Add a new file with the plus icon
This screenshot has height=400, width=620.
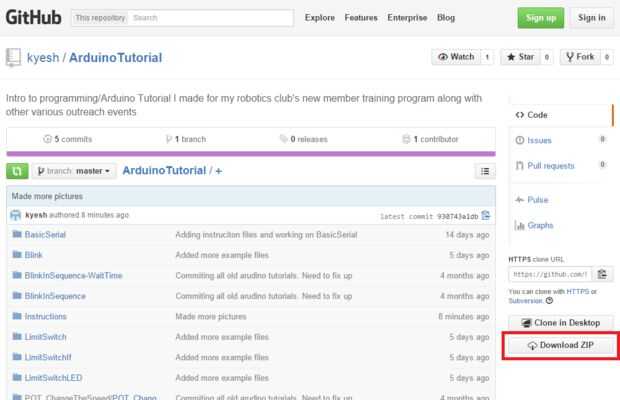[219, 171]
